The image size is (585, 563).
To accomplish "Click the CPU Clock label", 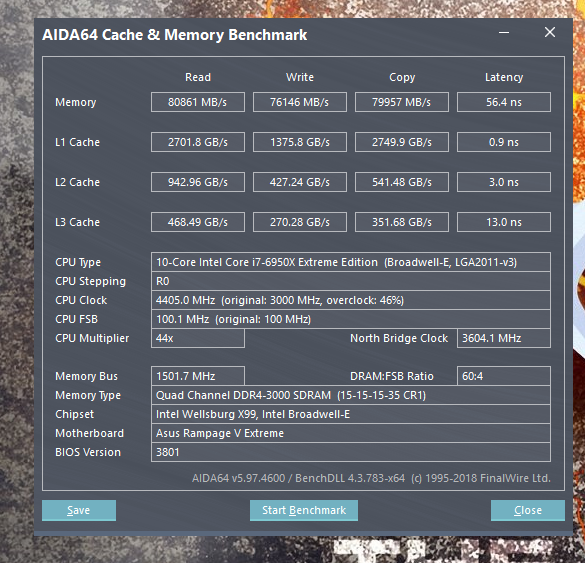I will pyautogui.click(x=81, y=300).
